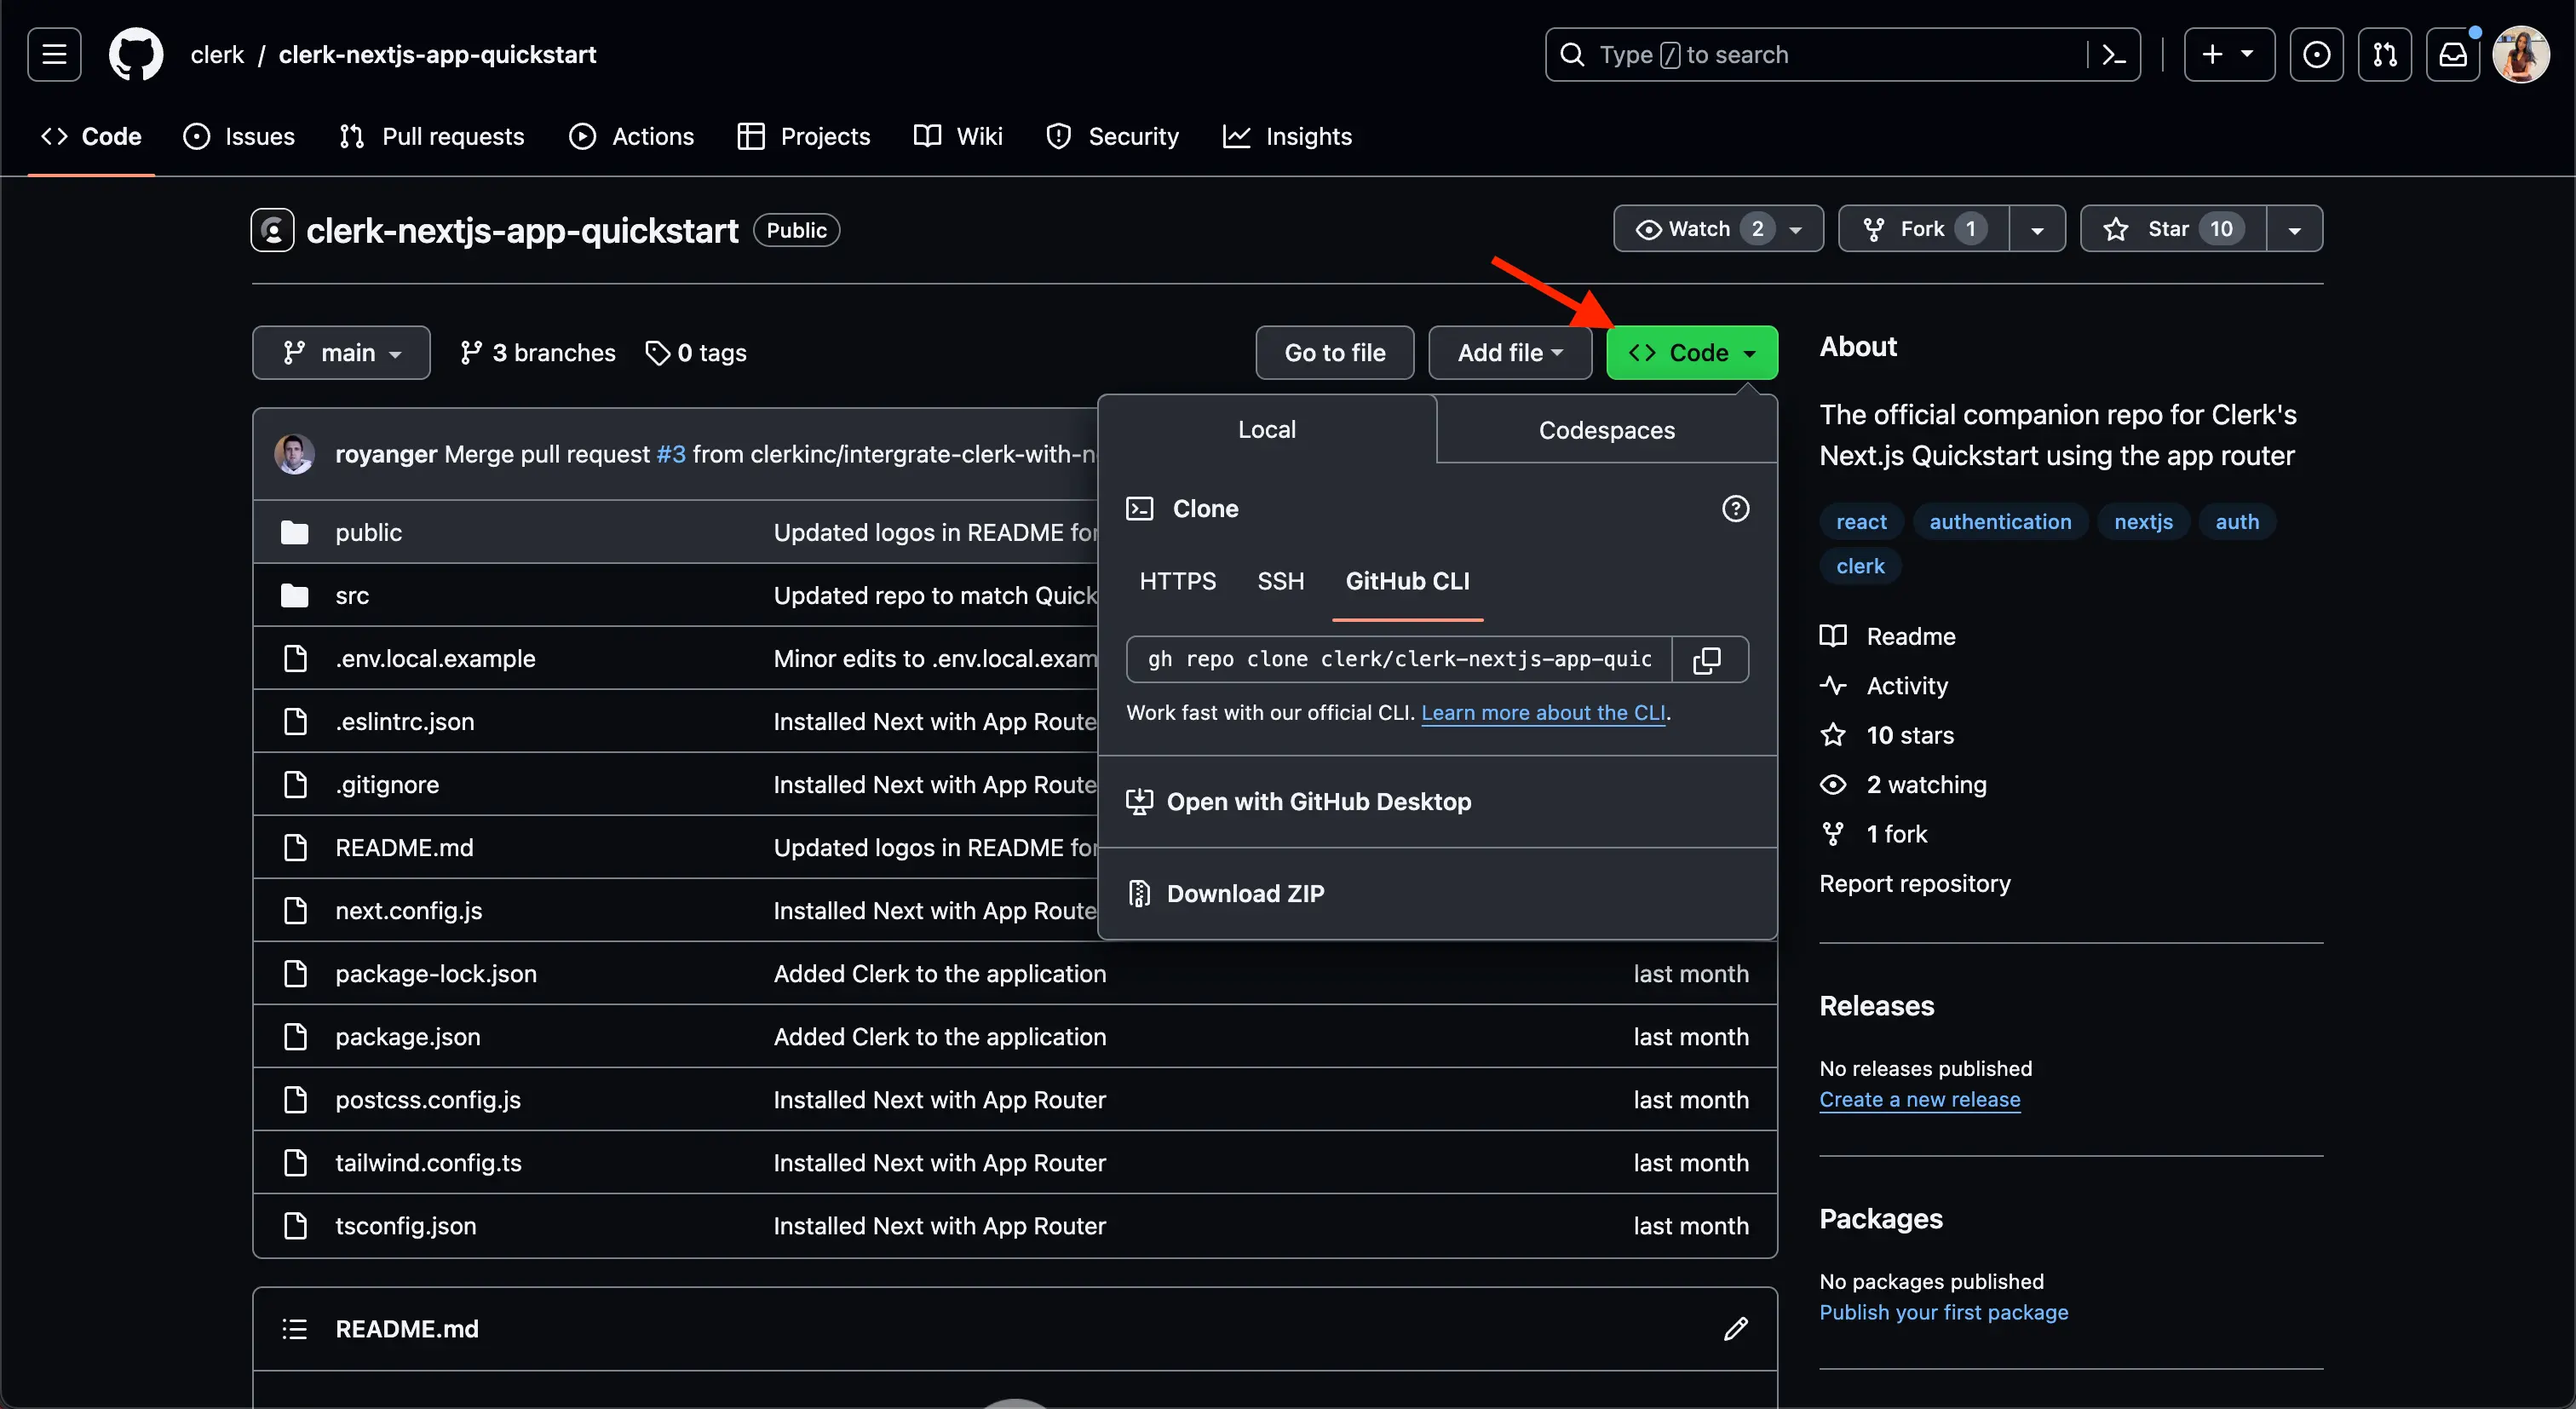
Task: Switch to the Codespaces tab
Action: pos(1606,429)
